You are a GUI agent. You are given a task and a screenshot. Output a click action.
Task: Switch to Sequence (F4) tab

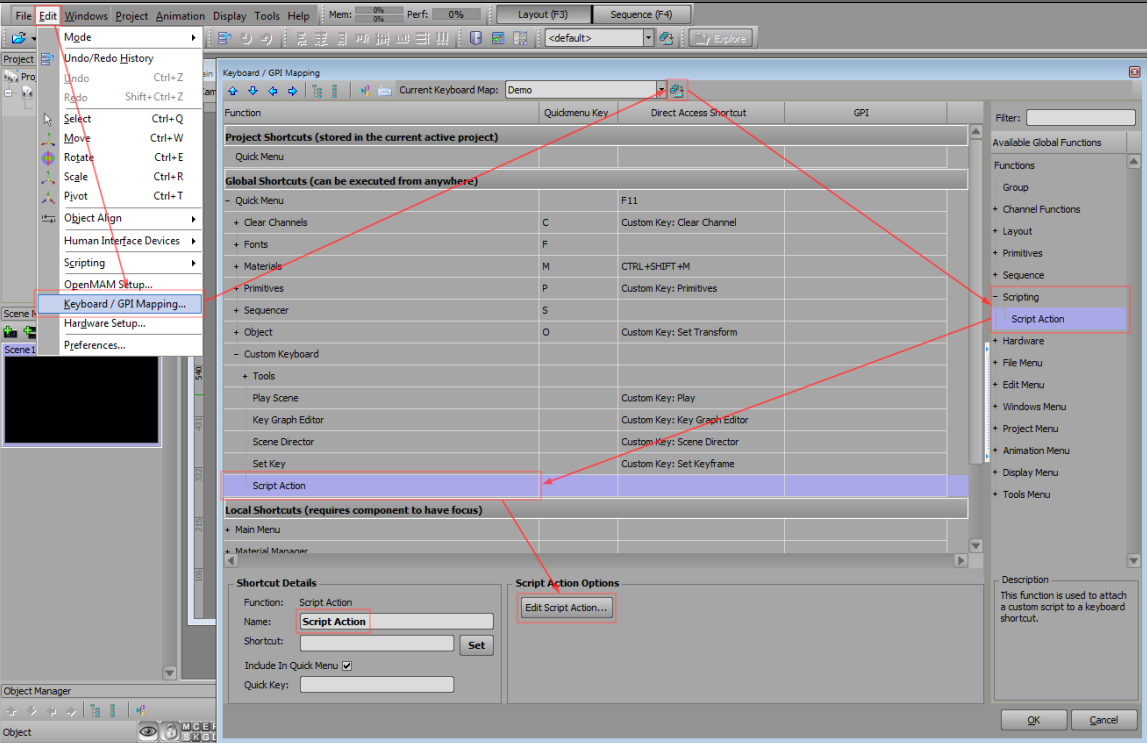(x=642, y=15)
